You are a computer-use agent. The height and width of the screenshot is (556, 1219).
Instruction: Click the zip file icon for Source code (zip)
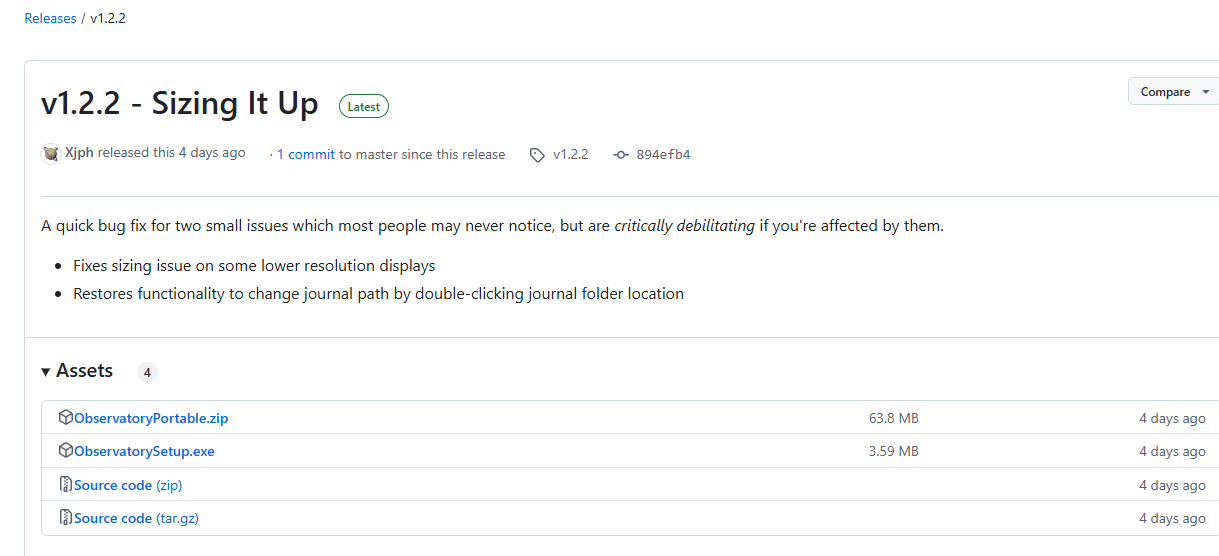66,484
